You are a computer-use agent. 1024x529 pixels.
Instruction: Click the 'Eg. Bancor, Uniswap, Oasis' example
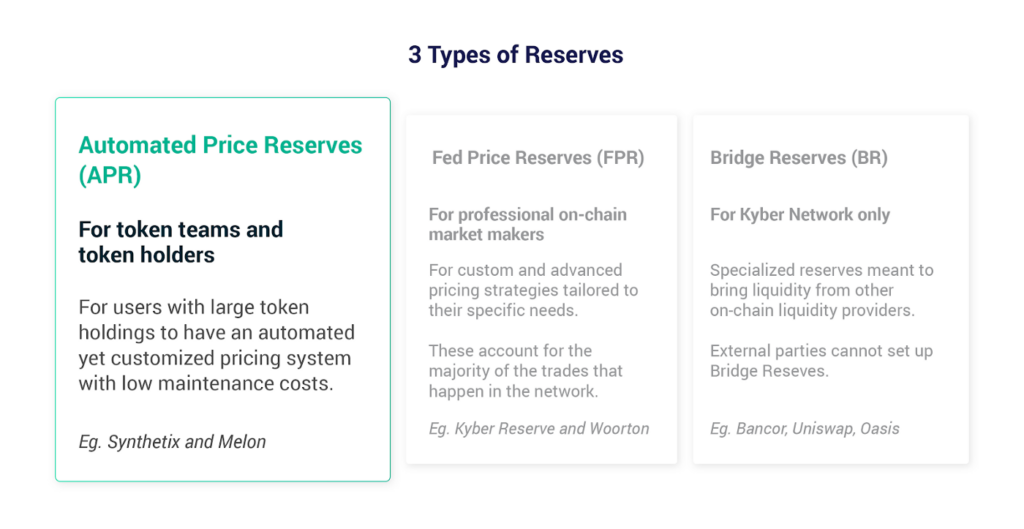[x=805, y=428]
